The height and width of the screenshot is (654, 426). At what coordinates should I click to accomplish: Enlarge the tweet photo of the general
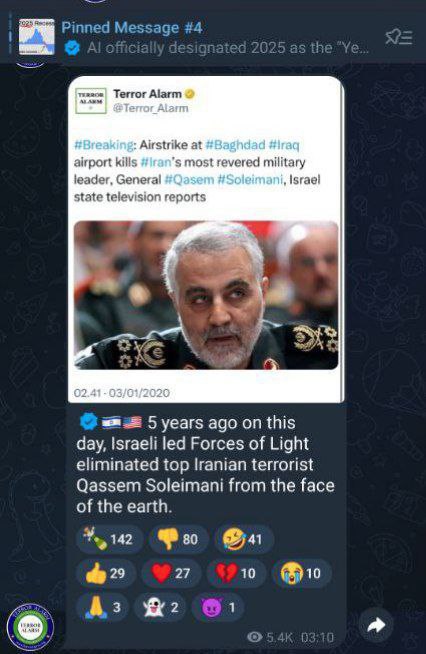pyautogui.click(x=206, y=295)
